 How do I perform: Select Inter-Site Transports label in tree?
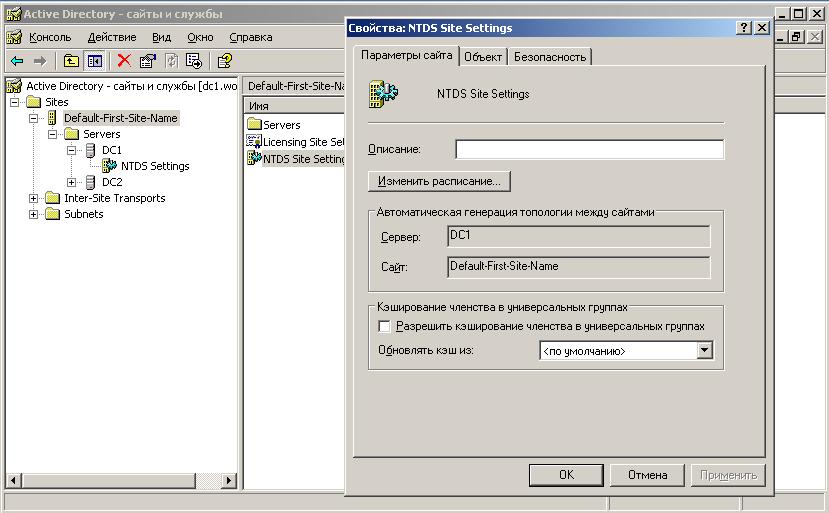click(115, 198)
